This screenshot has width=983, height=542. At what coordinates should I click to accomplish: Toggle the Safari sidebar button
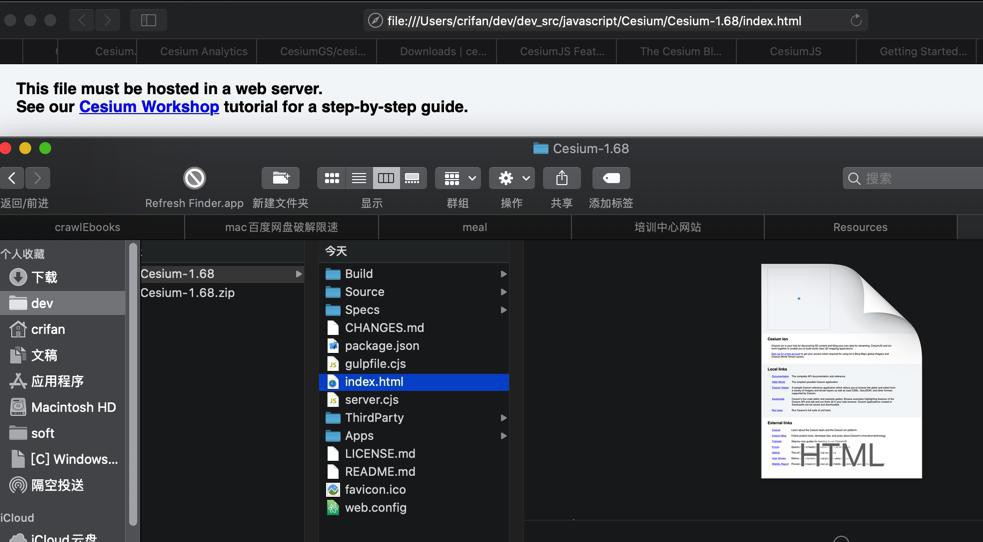[148, 20]
